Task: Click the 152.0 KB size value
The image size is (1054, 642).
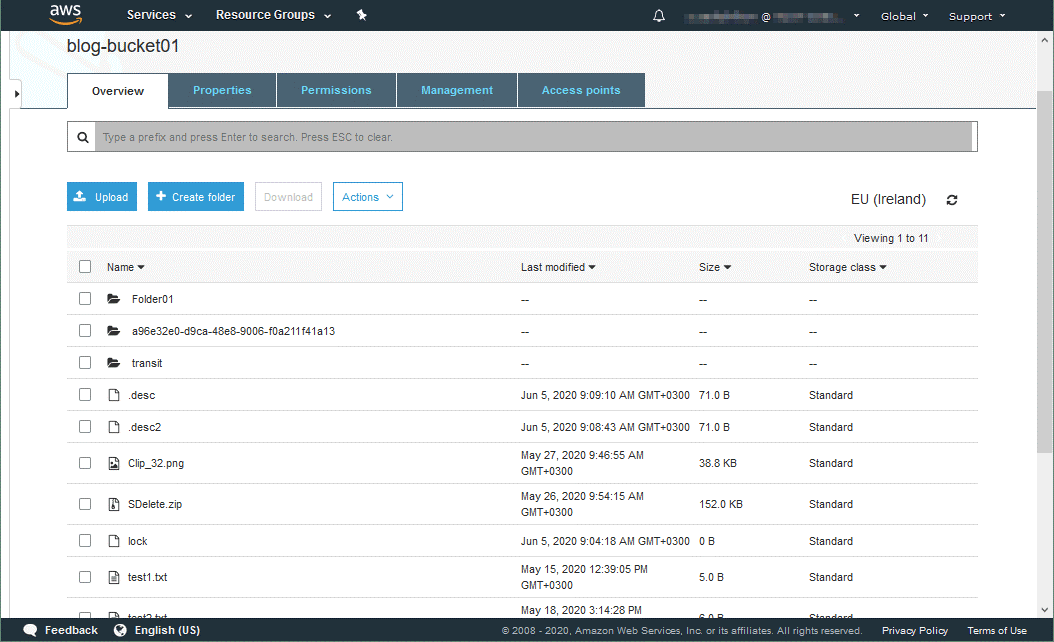Action: coord(721,504)
